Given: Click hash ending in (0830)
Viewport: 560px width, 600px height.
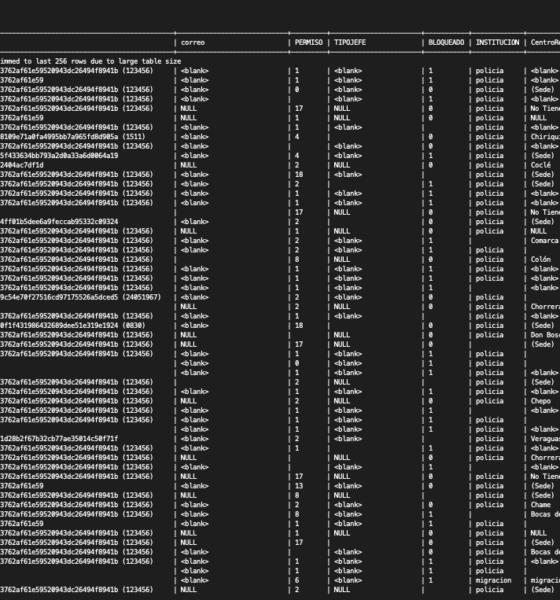Looking at the screenshot, I should (73, 325).
